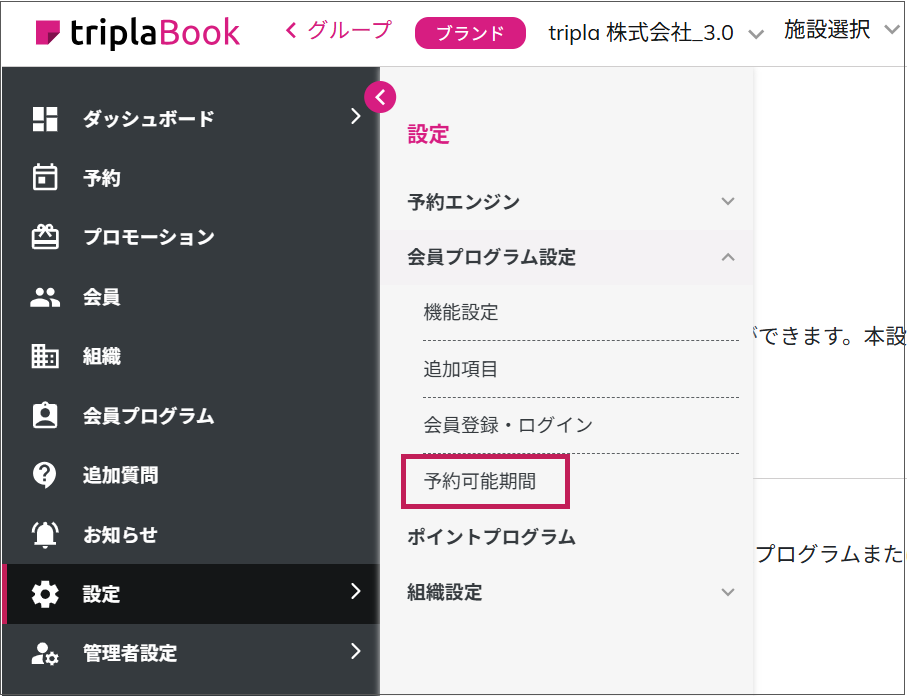Expand the 設定 sidebar chevron arrow
This screenshot has height=698, width=909.
click(356, 591)
